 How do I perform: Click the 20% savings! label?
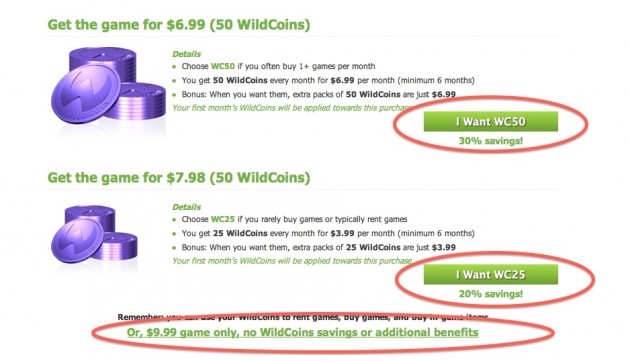tap(491, 294)
